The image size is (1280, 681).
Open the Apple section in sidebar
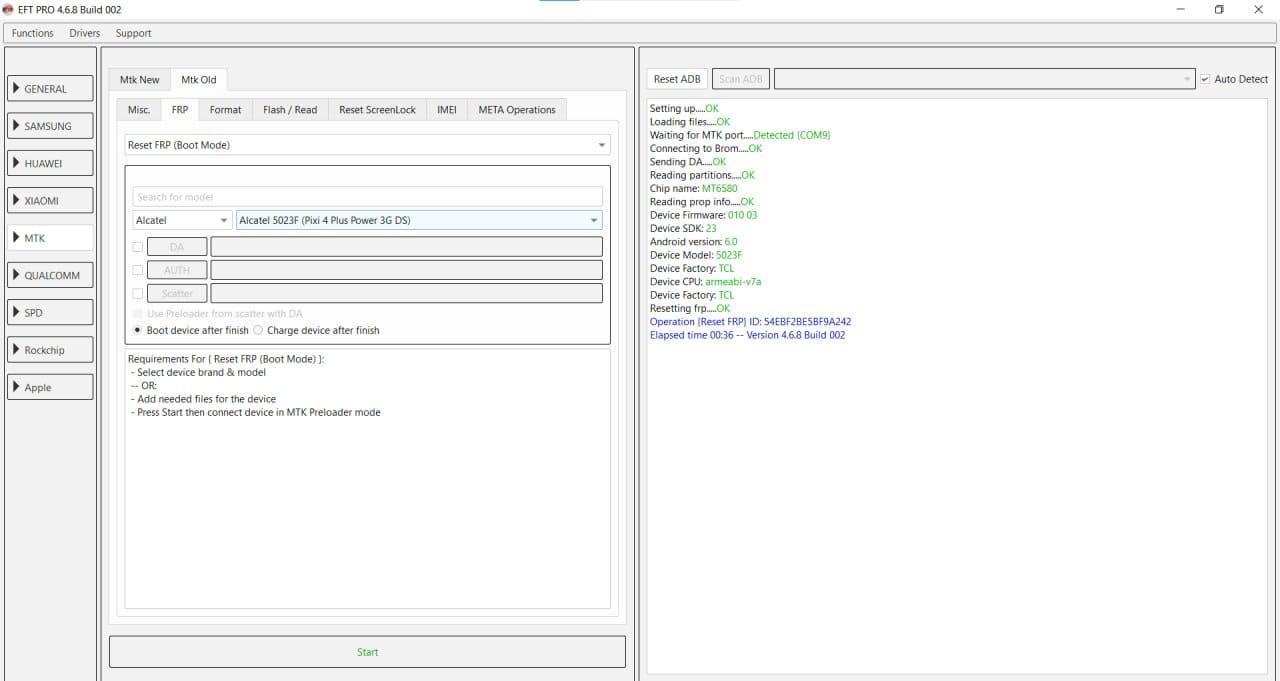50,387
